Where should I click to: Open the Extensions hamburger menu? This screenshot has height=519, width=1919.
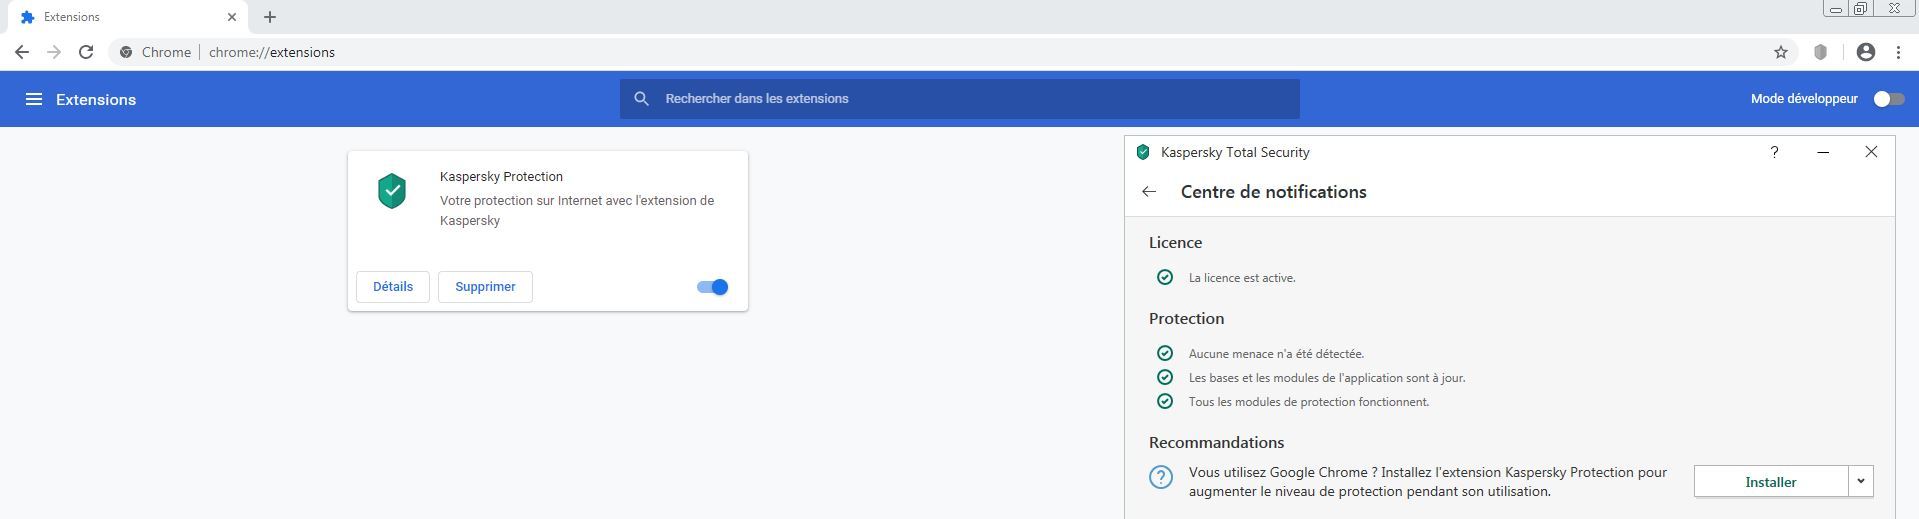[34, 99]
